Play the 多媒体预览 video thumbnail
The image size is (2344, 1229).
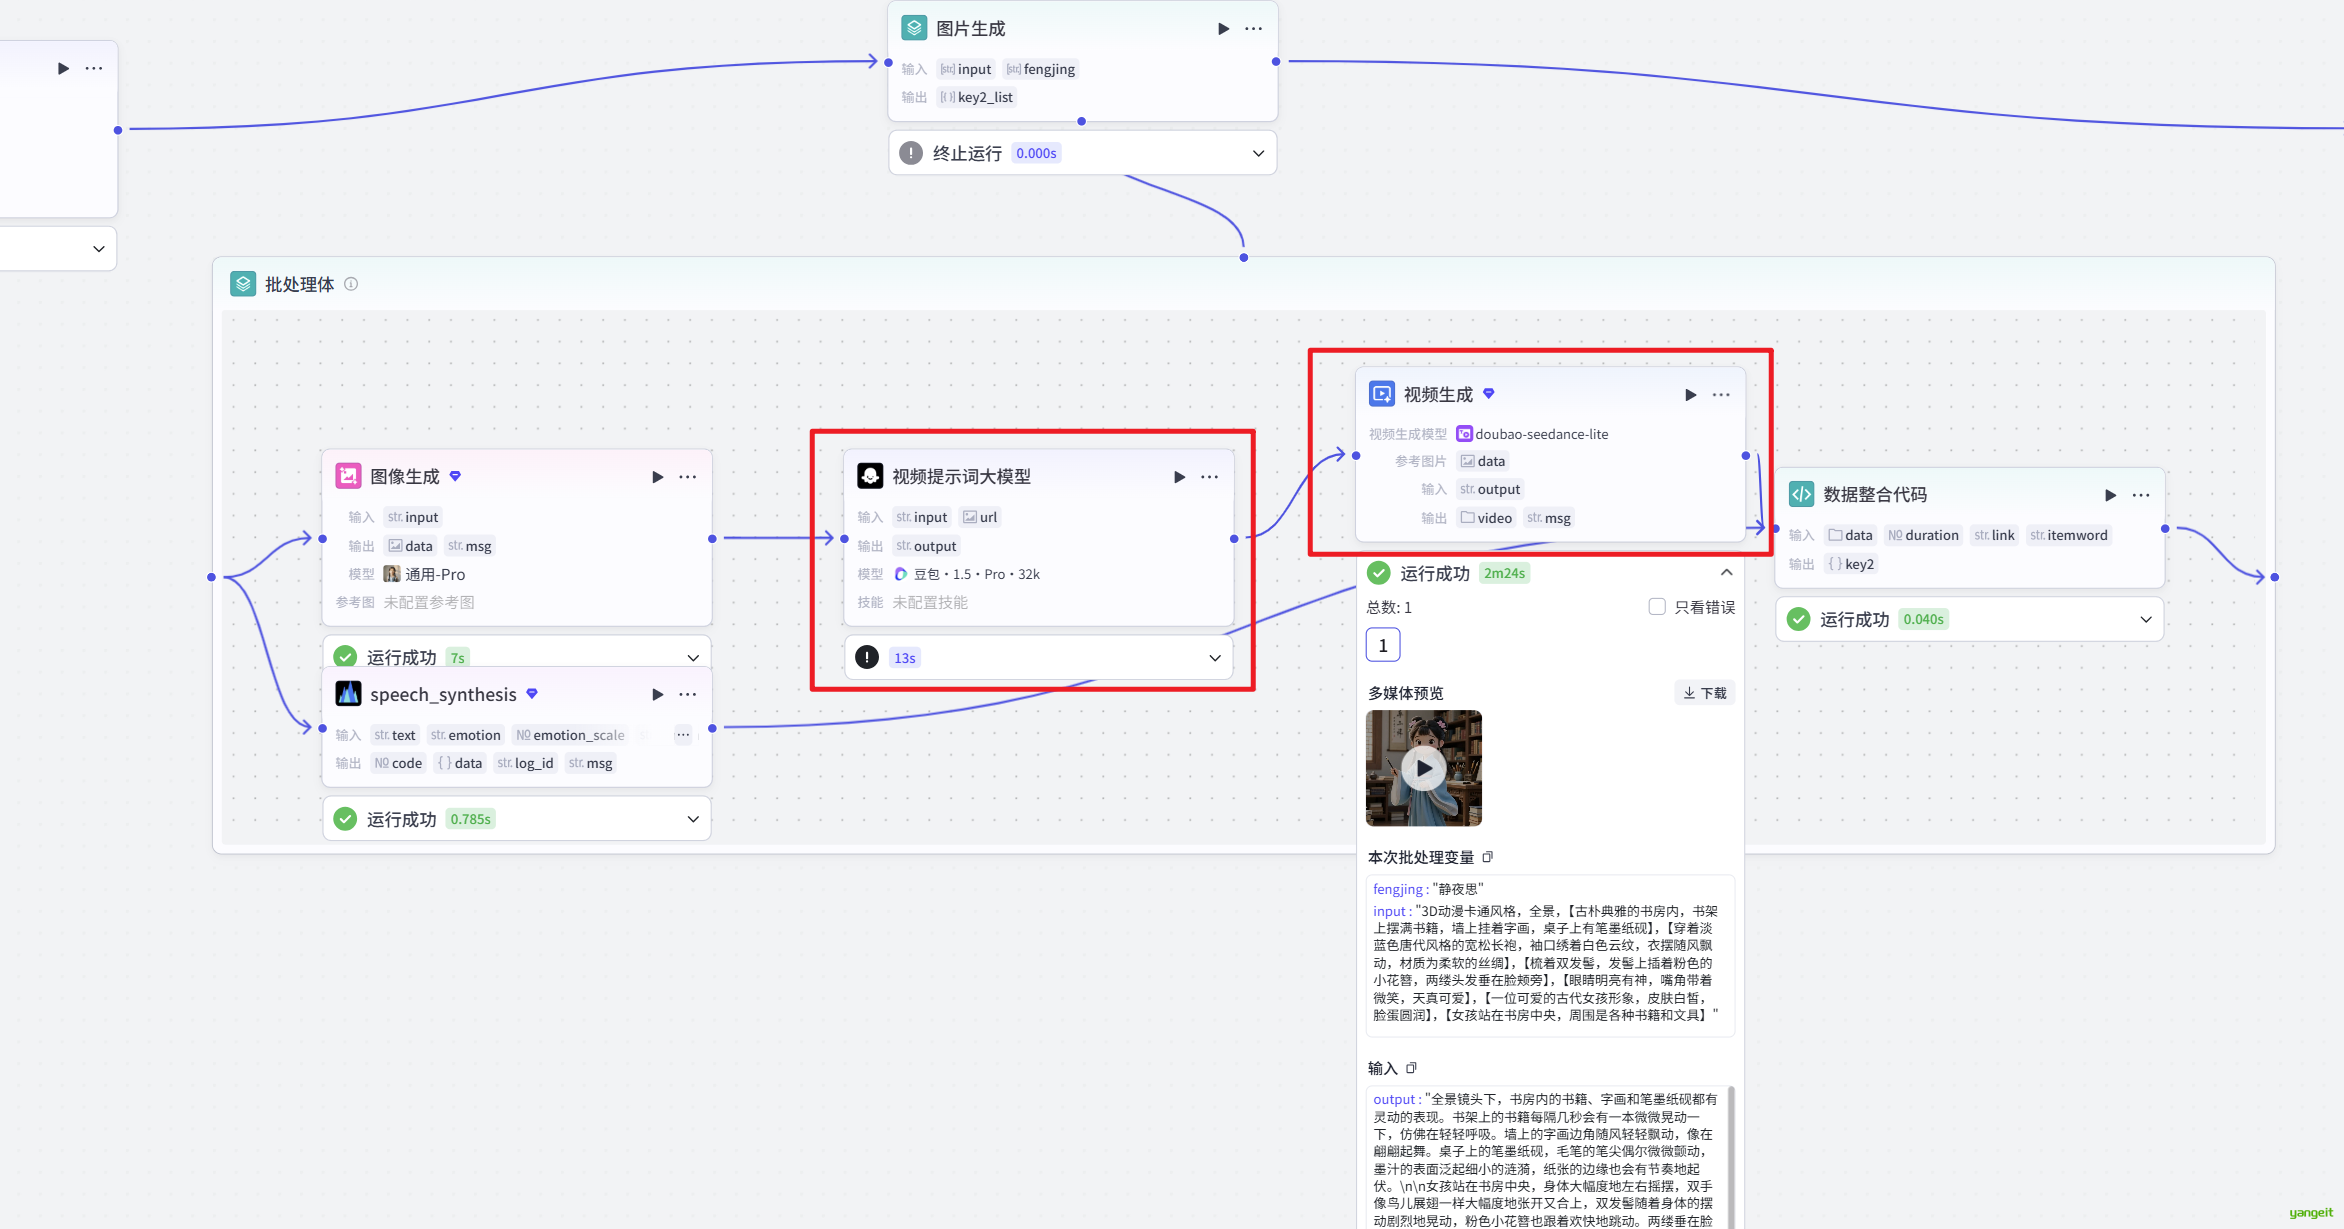[1423, 768]
